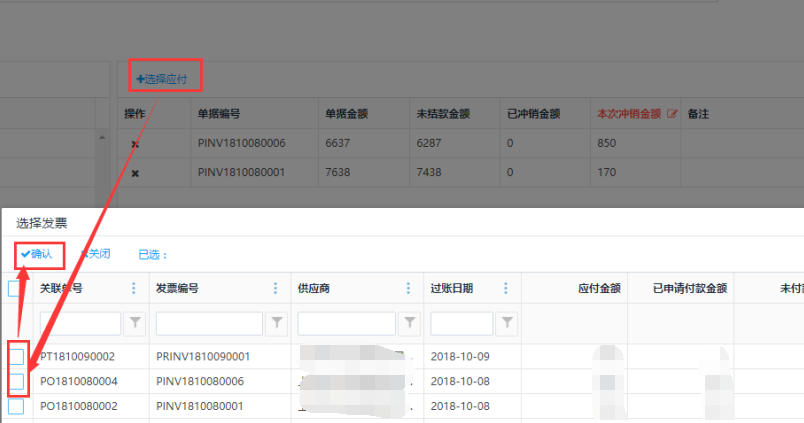The image size is (804, 423).
Task: Delete the PINV1810080006 row with X icon
Action: pyautogui.click(x=135, y=144)
